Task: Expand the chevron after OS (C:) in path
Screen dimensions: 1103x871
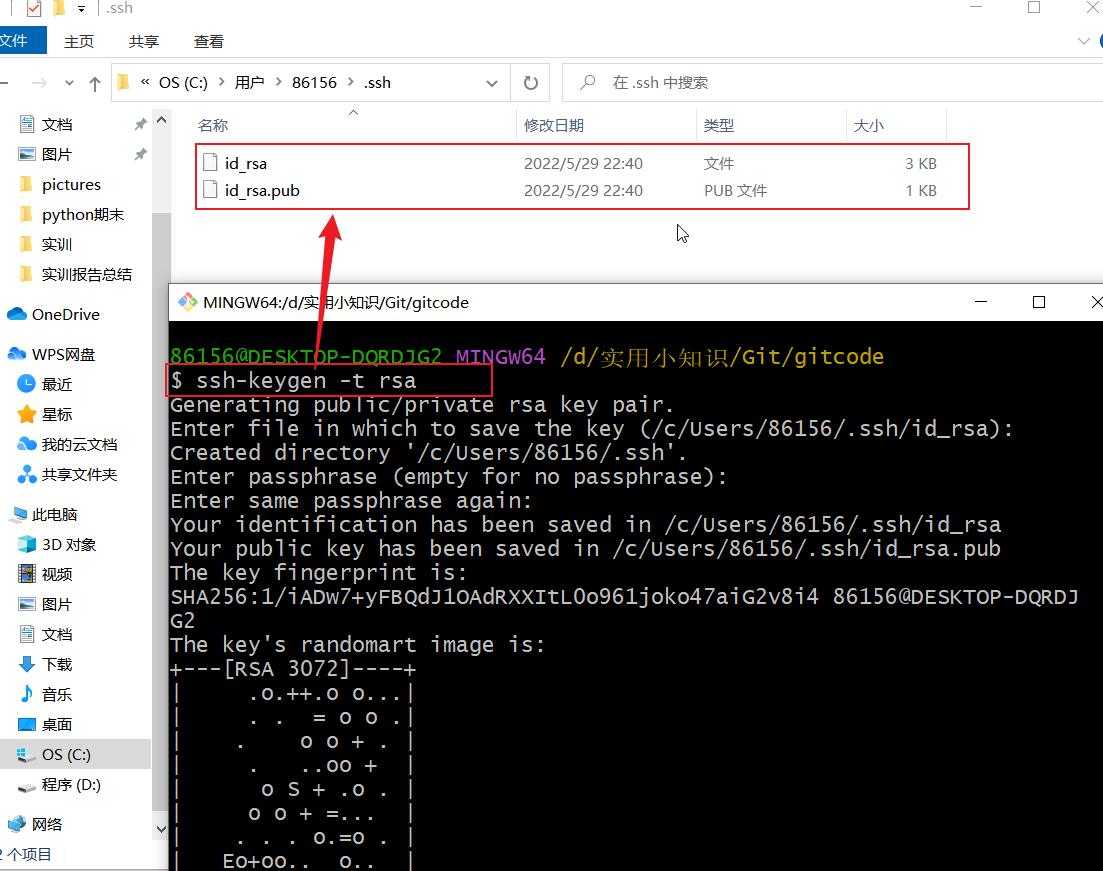Action: coord(222,82)
